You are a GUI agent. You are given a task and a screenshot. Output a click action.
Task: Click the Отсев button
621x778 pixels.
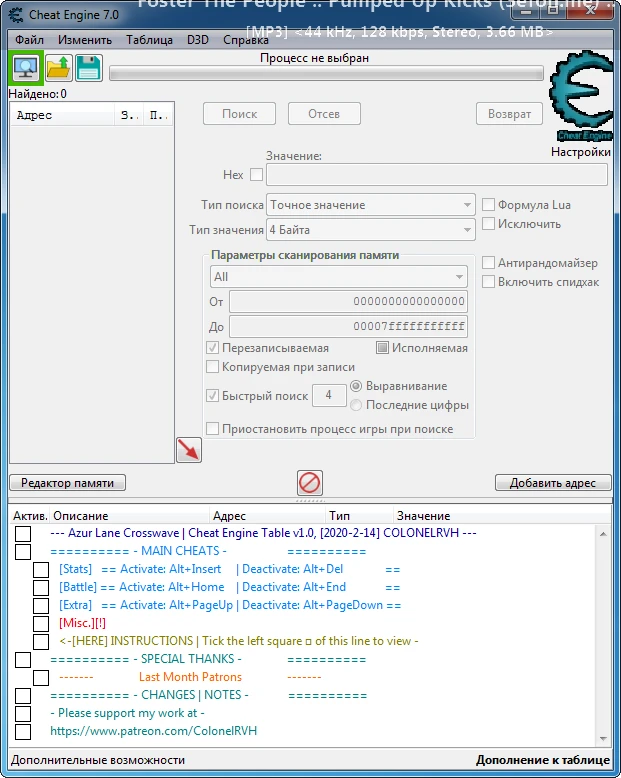[x=324, y=114]
